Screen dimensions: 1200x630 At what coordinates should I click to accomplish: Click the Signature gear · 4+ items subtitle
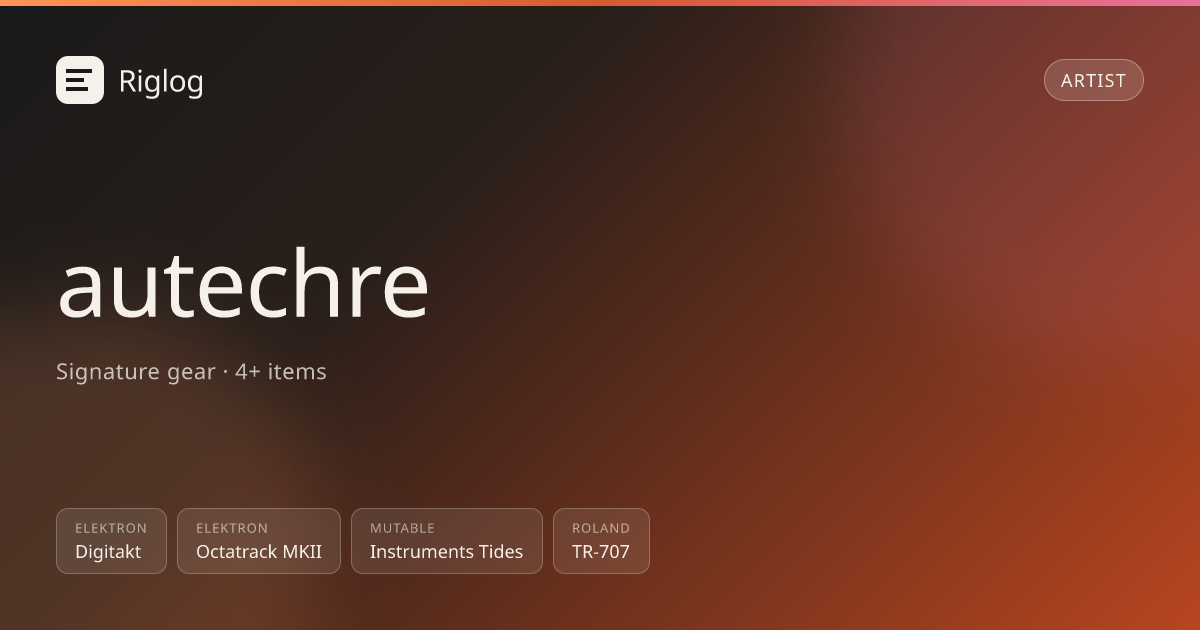(x=191, y=371)
